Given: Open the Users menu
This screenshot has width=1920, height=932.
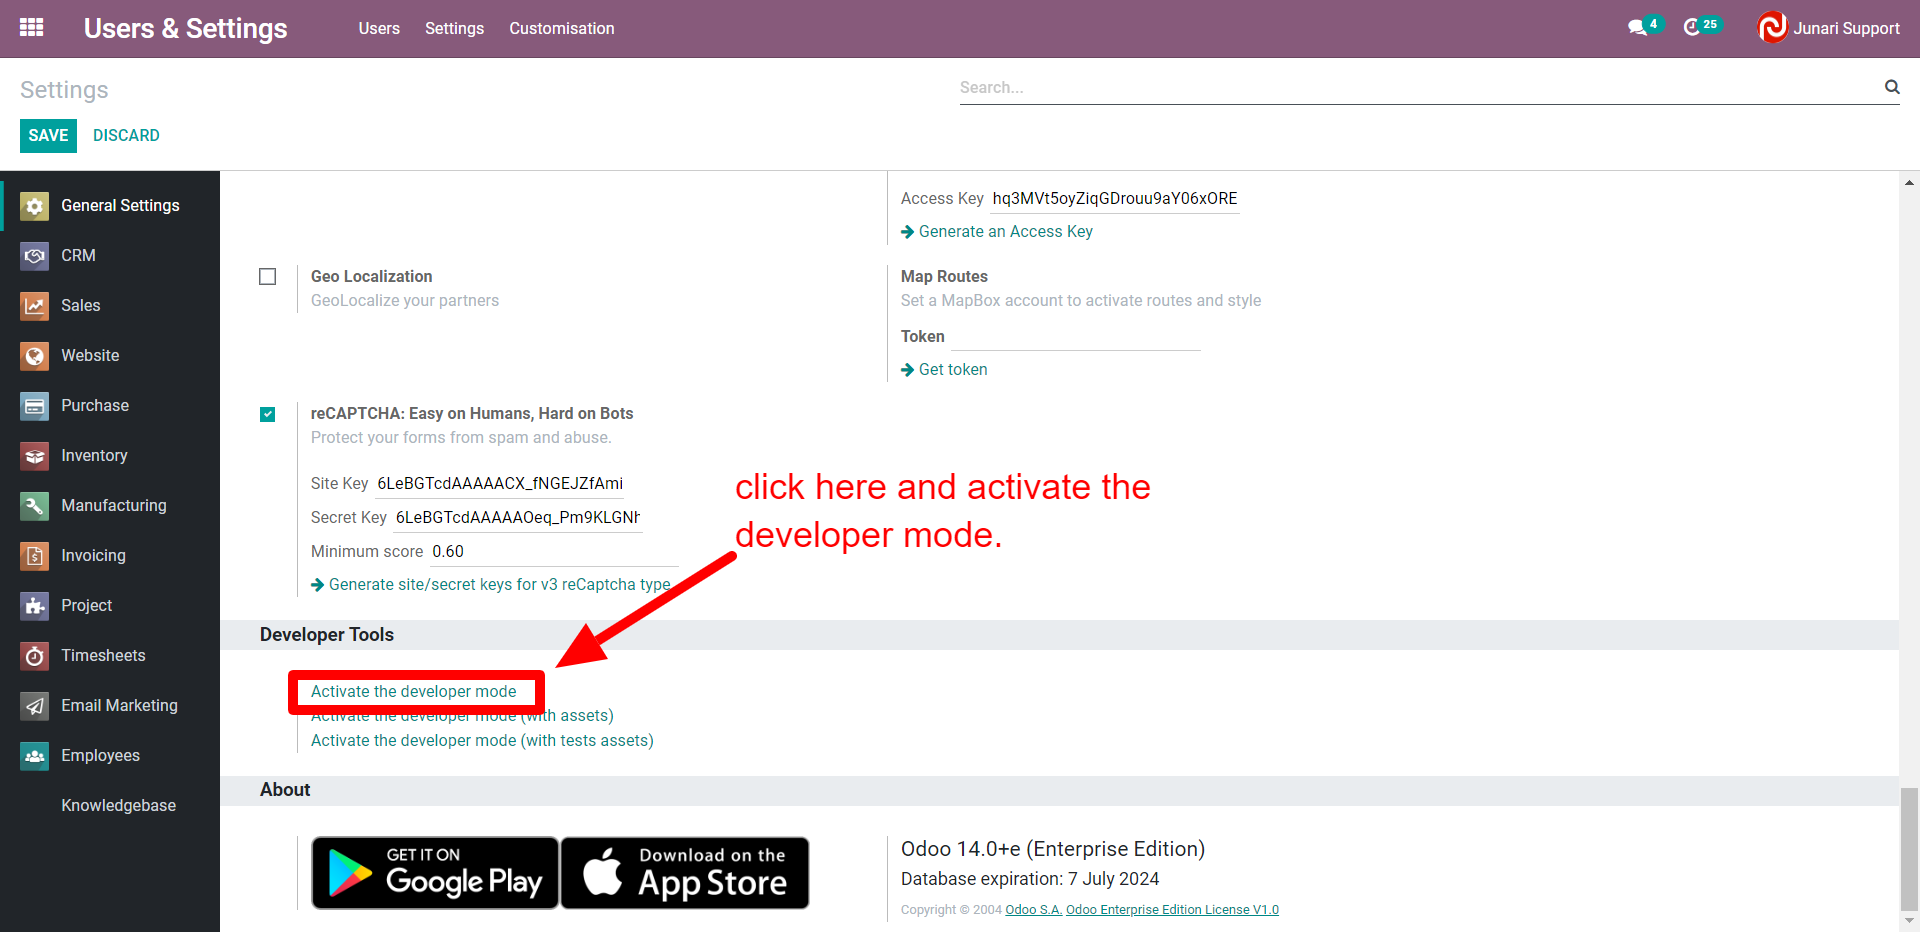Looking at the screenshot, I should point(379,28).
